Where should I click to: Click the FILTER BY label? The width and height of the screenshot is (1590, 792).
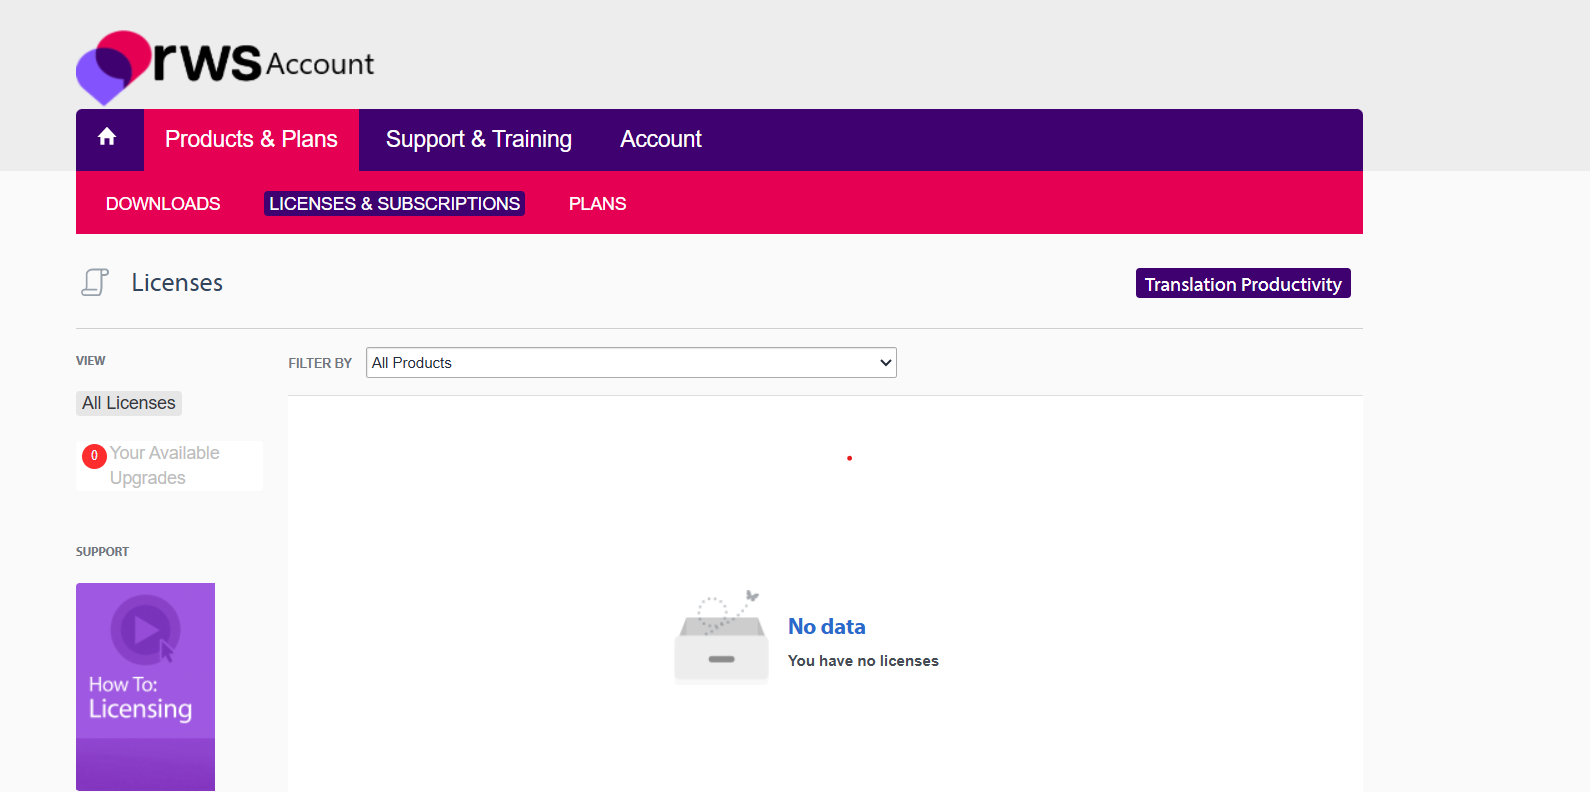320,363
